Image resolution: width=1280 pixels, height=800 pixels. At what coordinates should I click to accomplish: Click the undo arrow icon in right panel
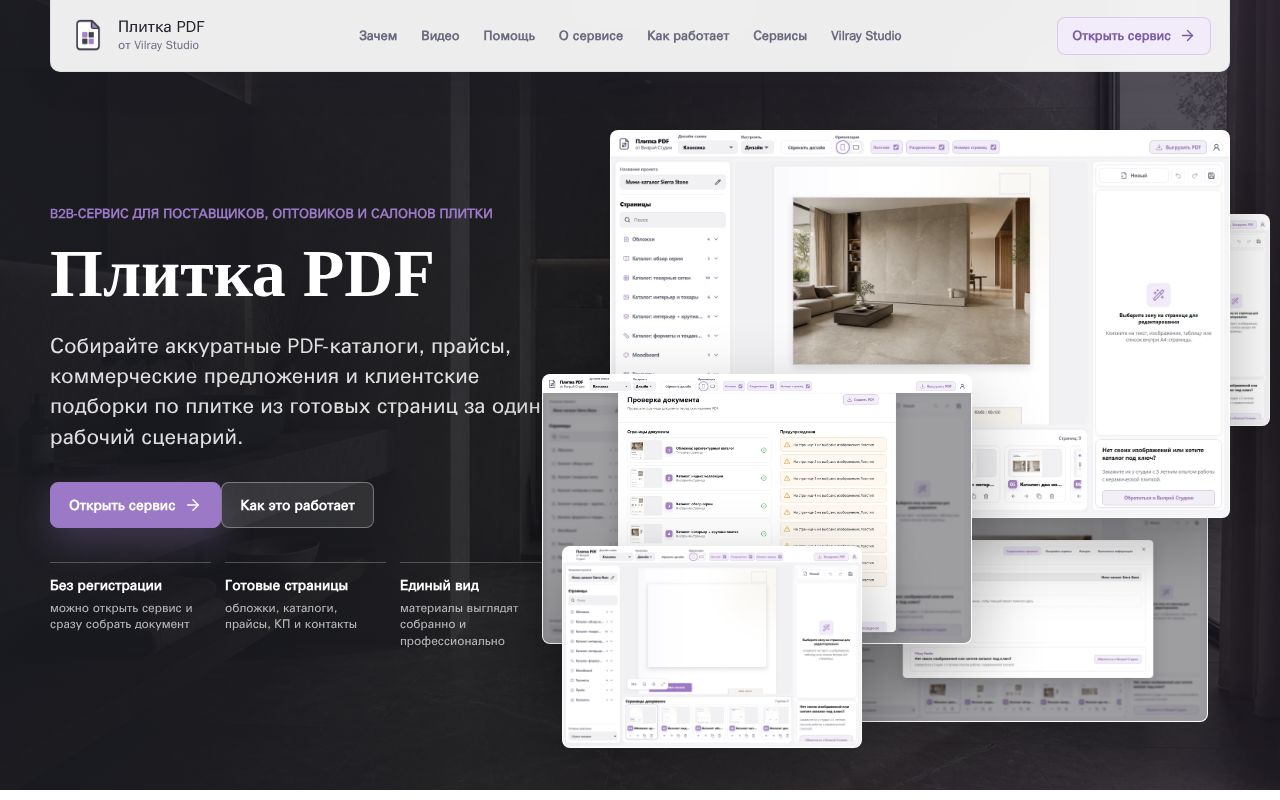coord(1178,176)
